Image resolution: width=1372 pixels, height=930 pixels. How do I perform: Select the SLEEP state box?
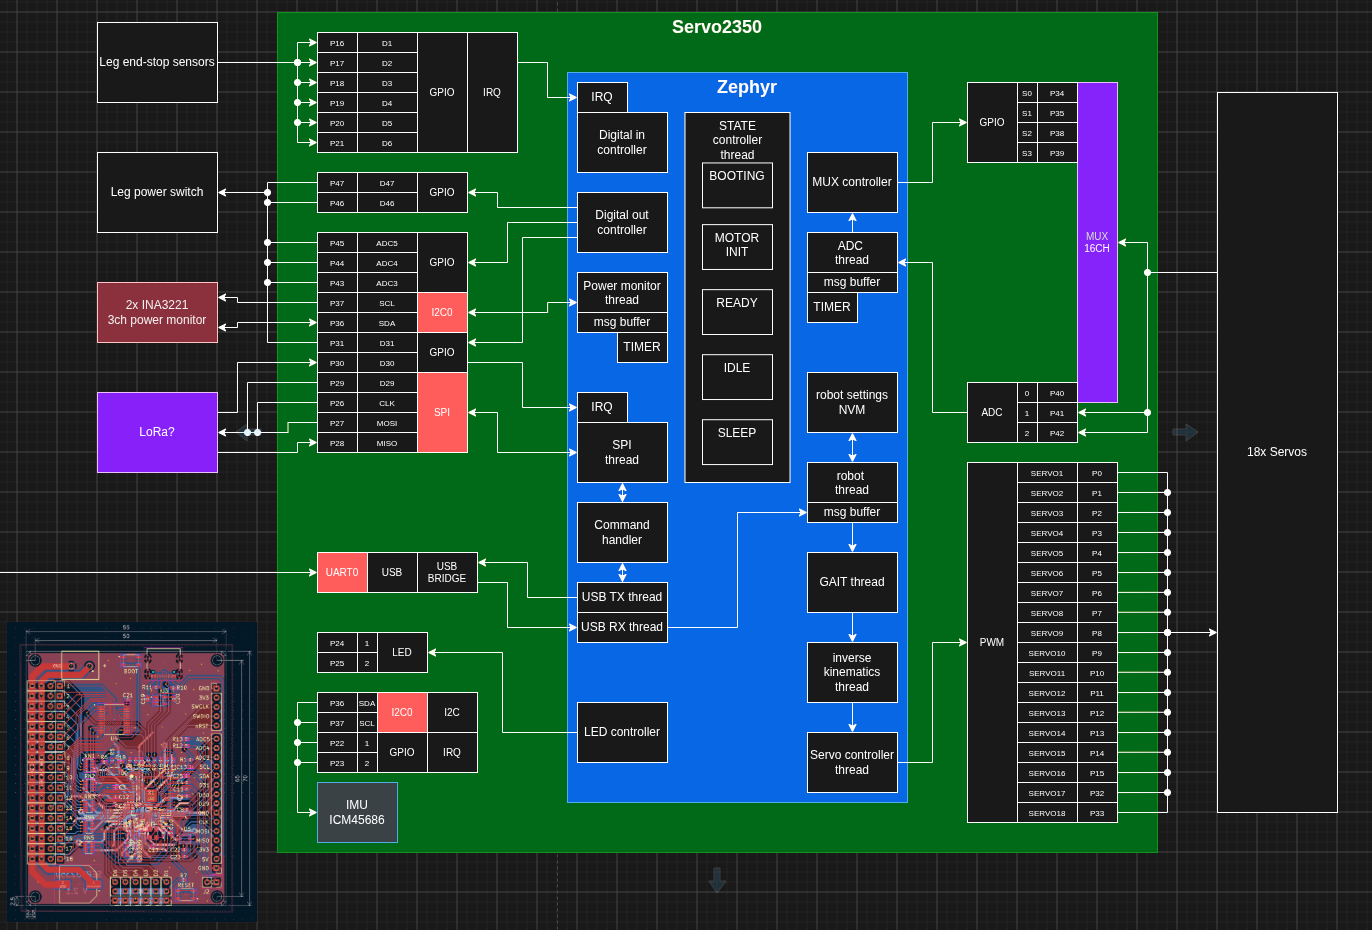(737, 441)
